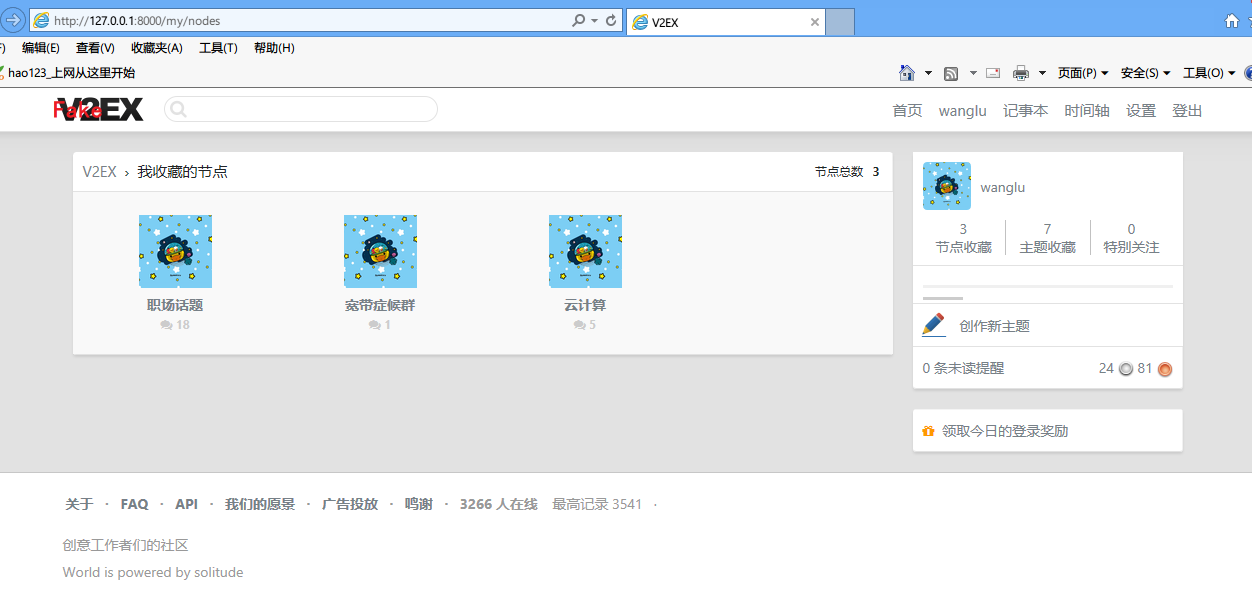This screenshot has height=607, width=1252.
Task: Close the V2EX browser tab
Action: [x=815, y=22]
